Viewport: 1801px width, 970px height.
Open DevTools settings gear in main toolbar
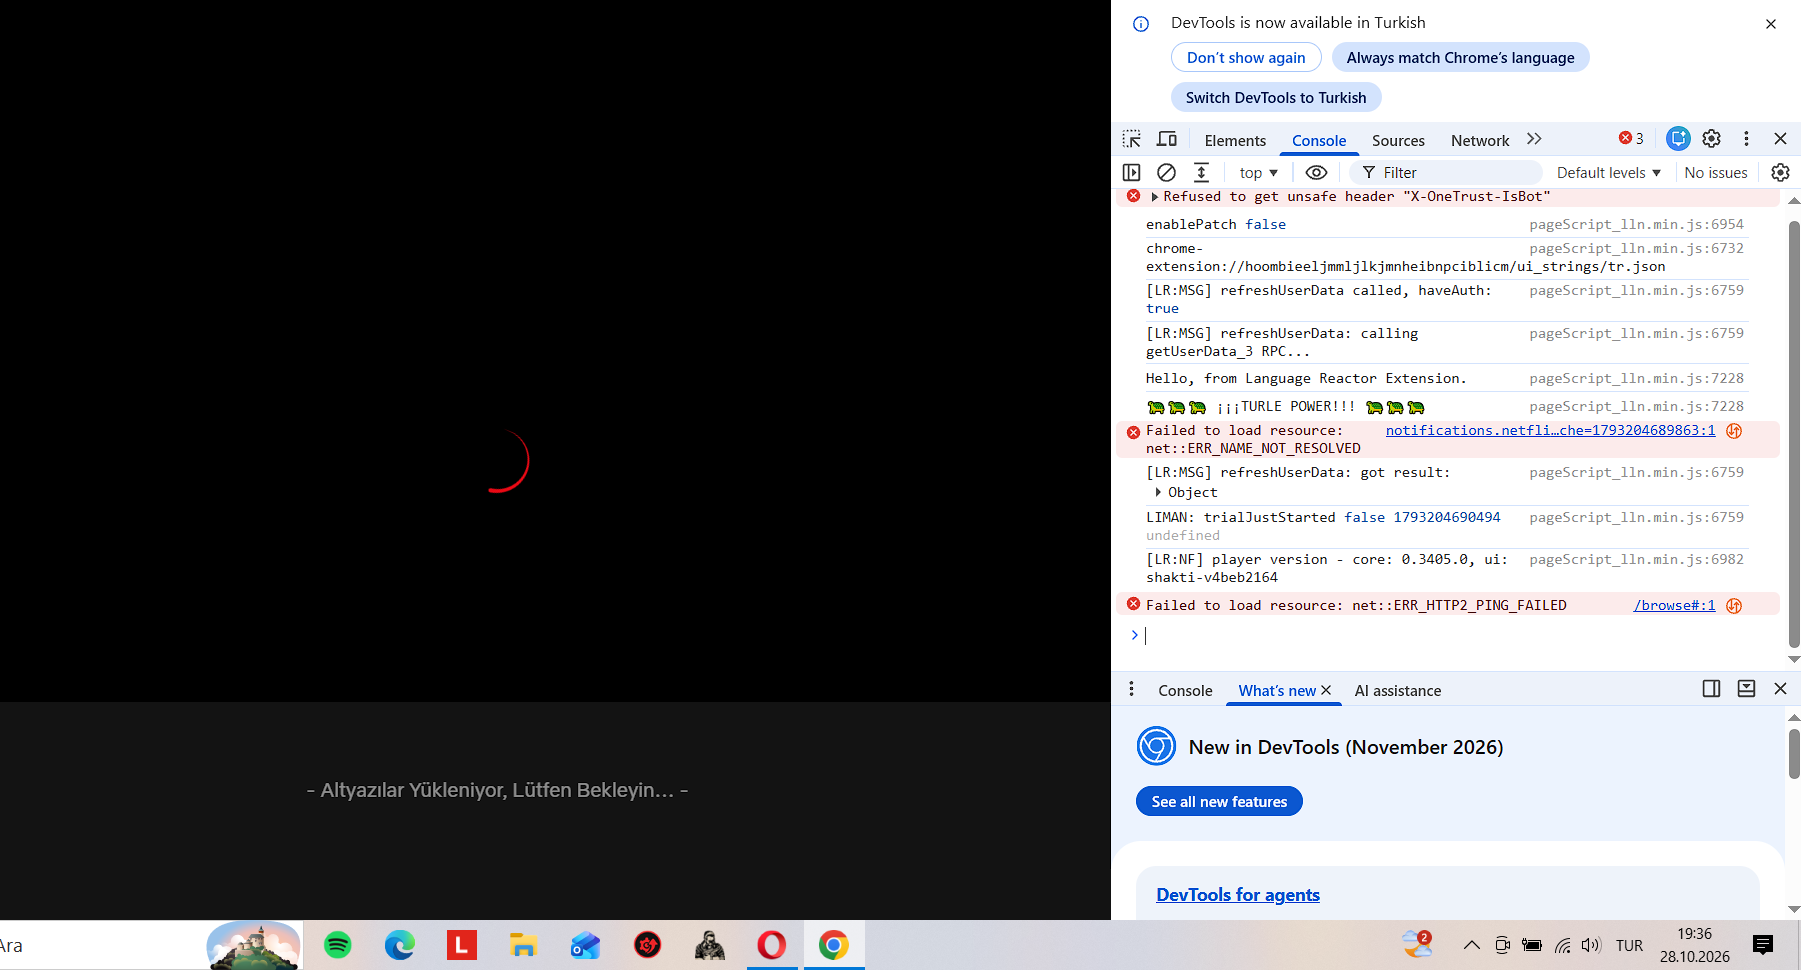pyautogui.click(x=1712, y=139)
